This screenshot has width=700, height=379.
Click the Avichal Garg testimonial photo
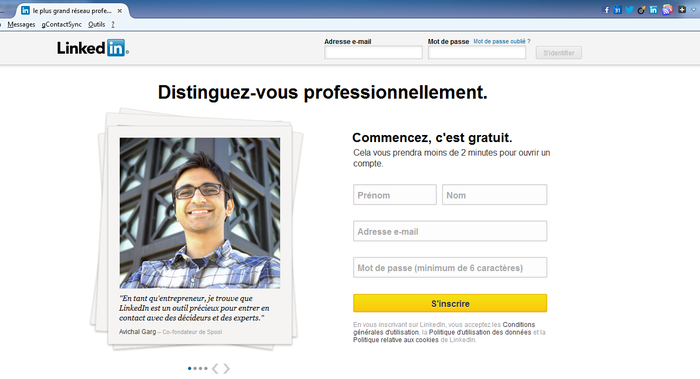tap(200, 212)
